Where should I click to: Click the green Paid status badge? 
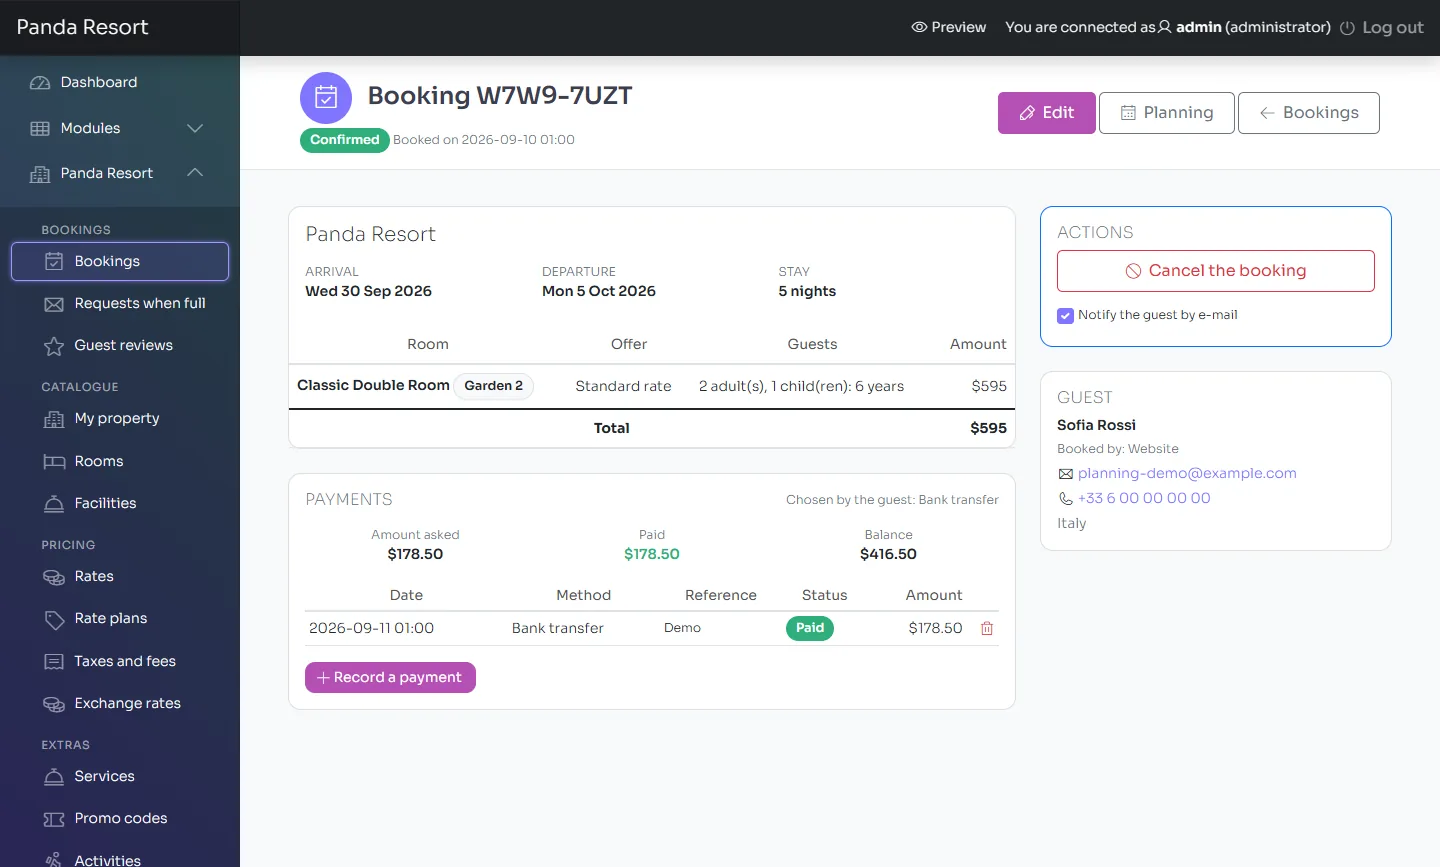(x=810, y=628)
